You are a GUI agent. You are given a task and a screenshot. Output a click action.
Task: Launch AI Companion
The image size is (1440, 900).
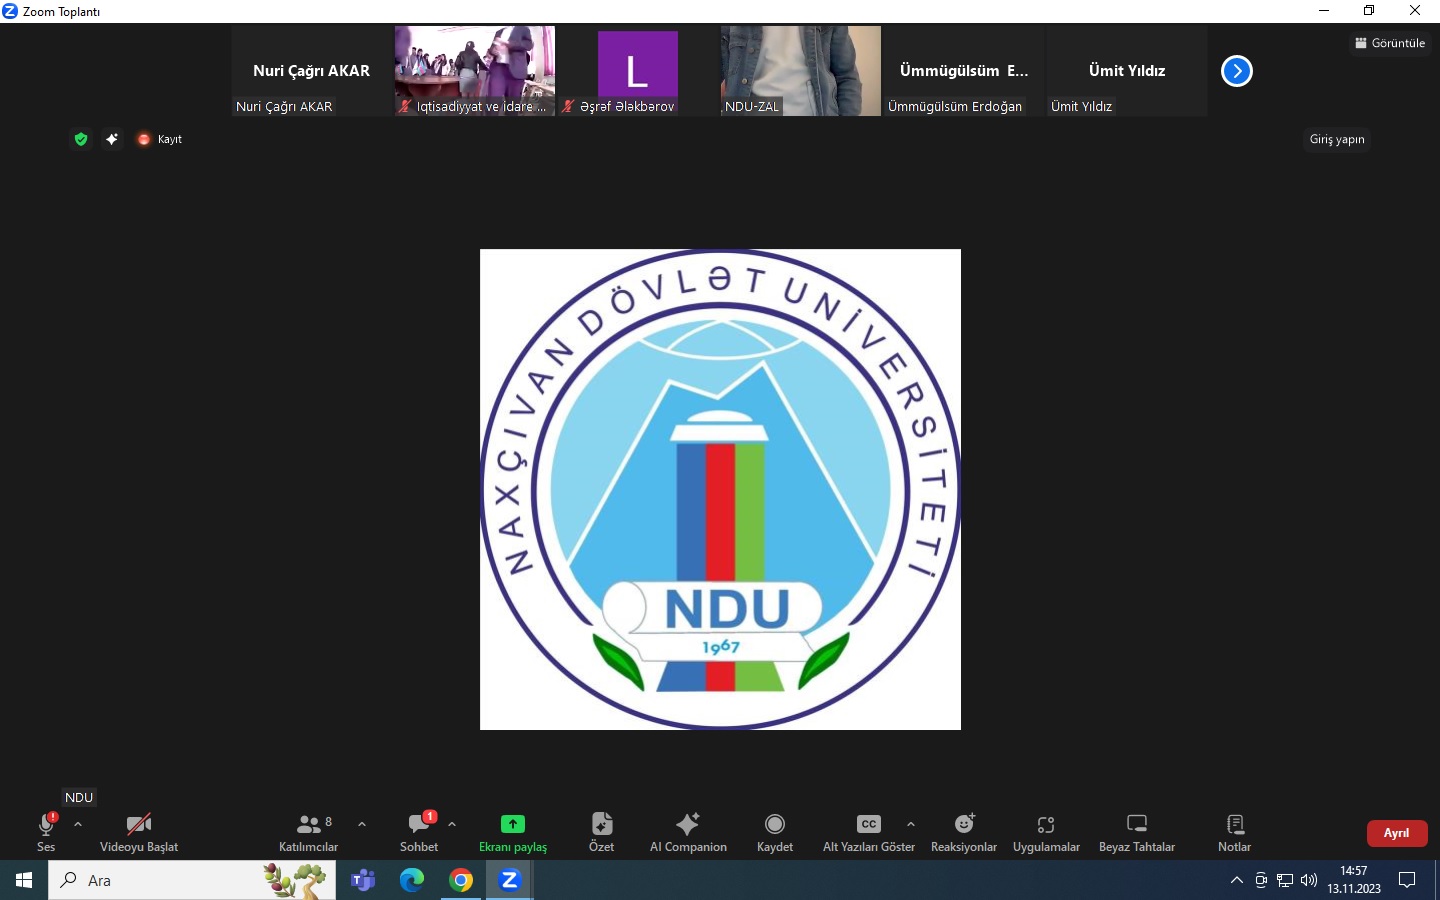(x=688, y=832)
